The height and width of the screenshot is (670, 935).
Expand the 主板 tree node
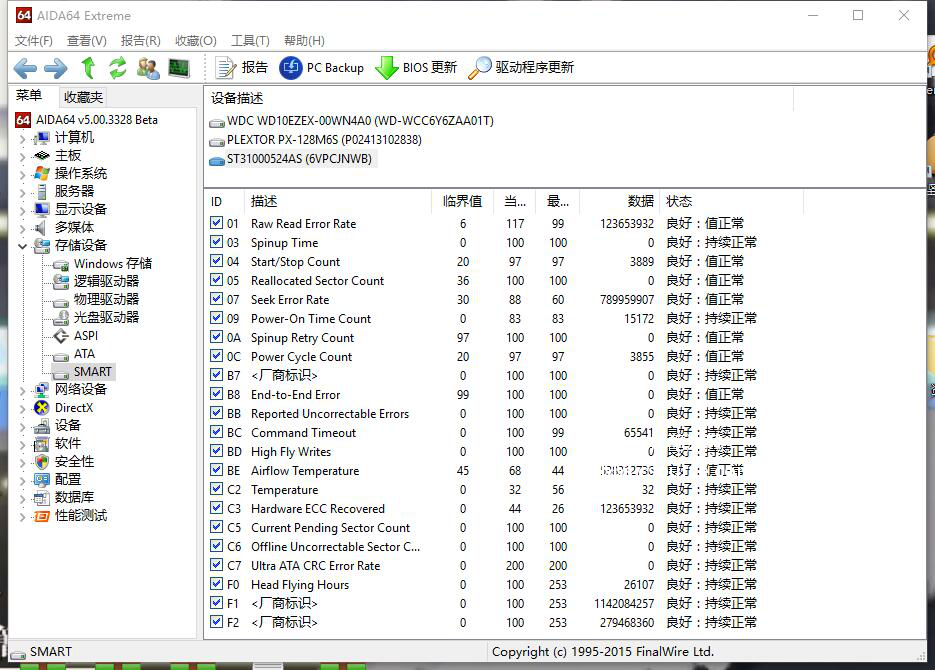(22, 156)
